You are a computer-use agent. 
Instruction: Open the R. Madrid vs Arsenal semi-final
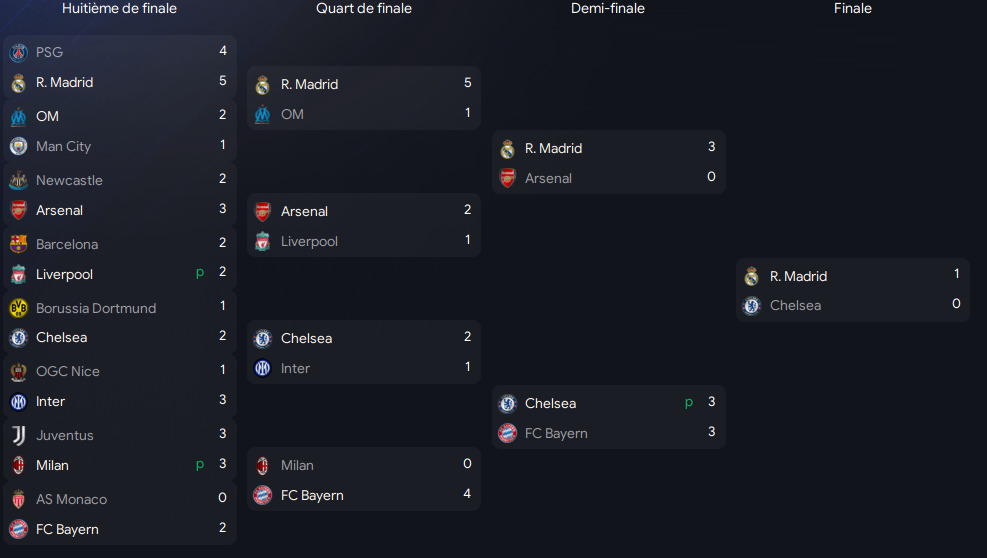[609, 162]
